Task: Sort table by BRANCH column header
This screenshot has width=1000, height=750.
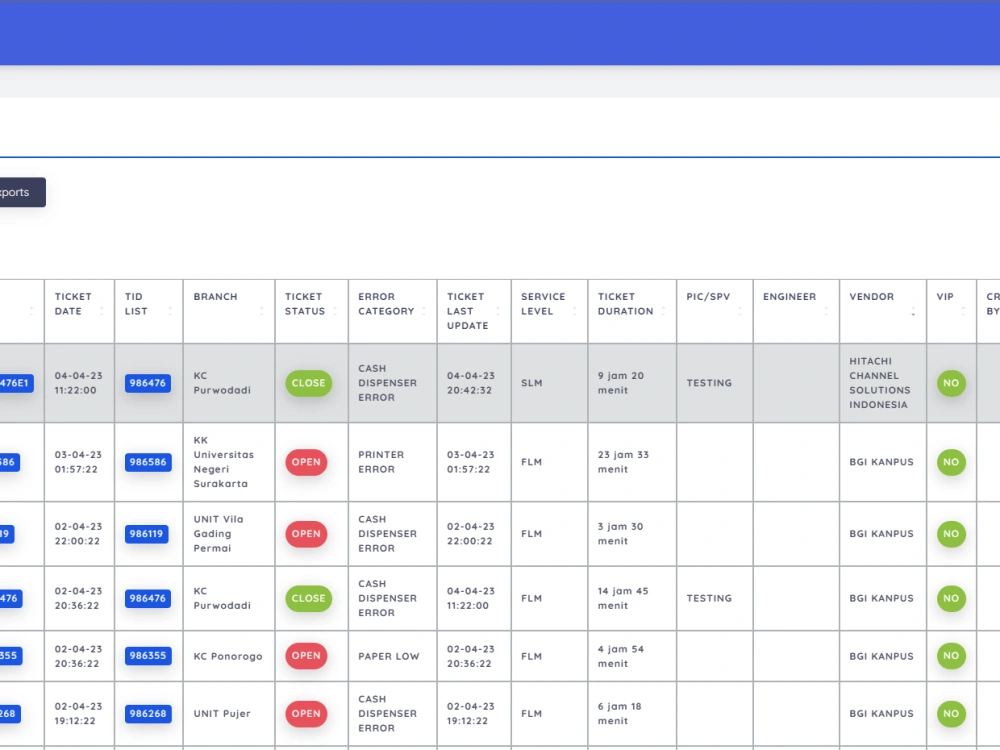Action: (x=229, y=311)
